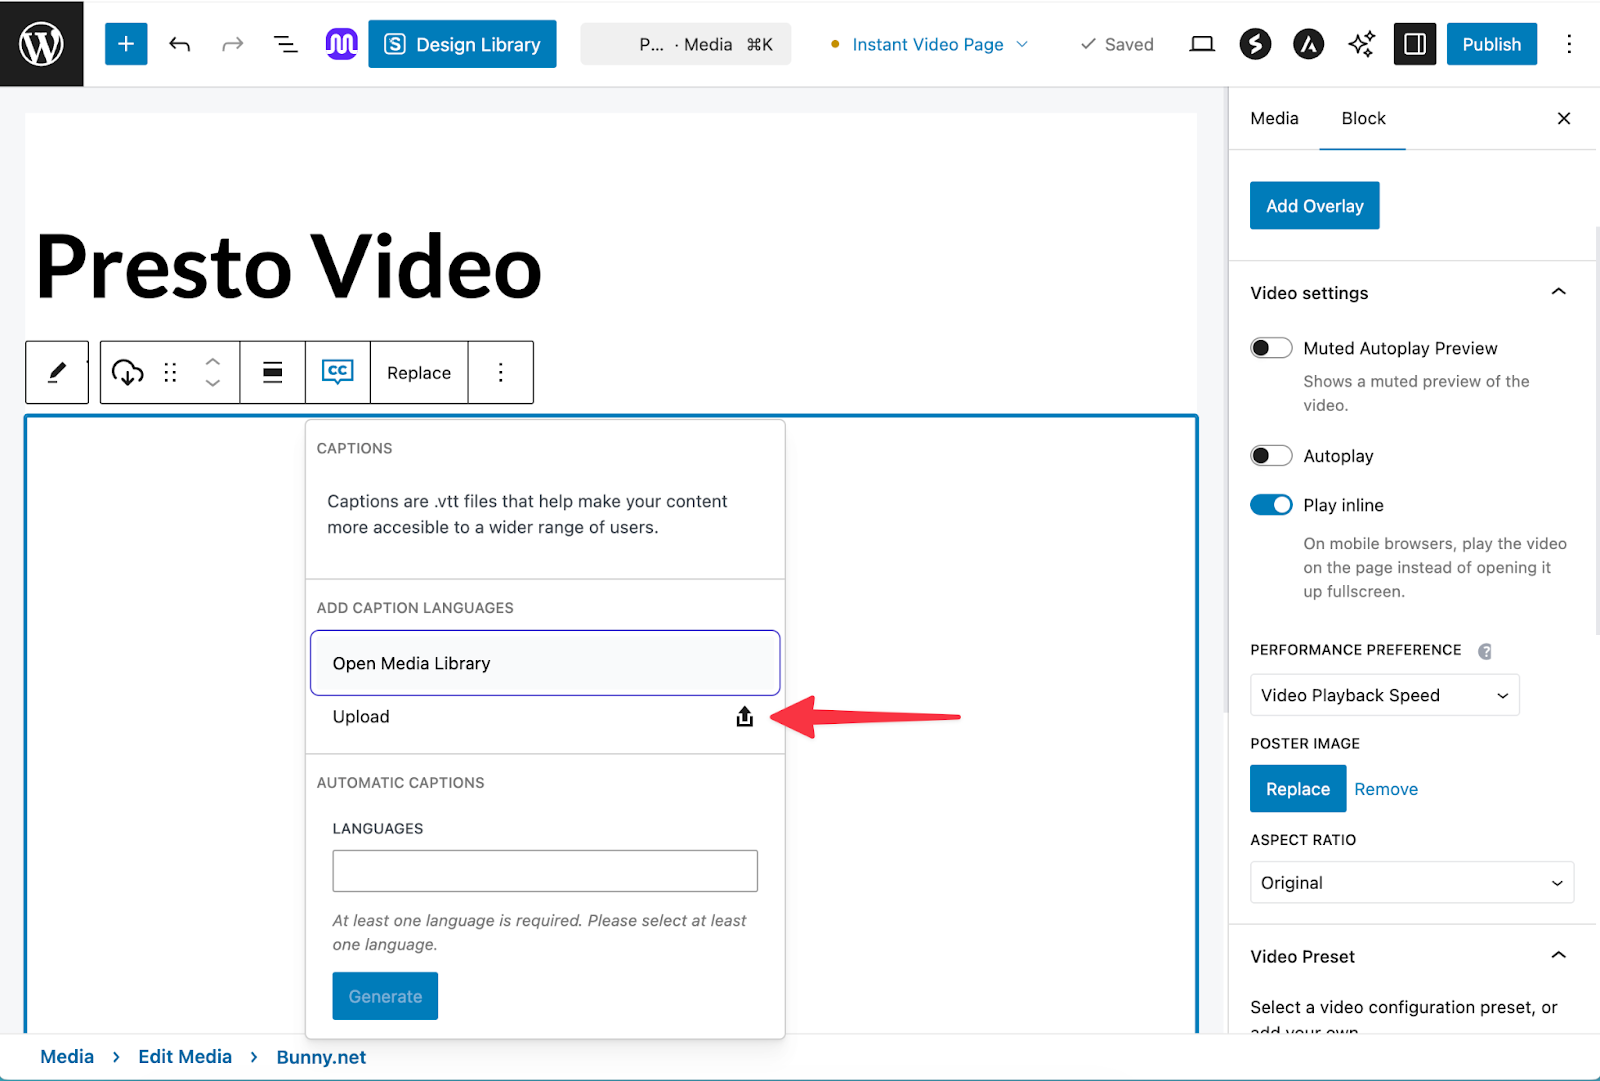
Task: Enable Muted Autoplay Preview
Action: click(1271, 347)
